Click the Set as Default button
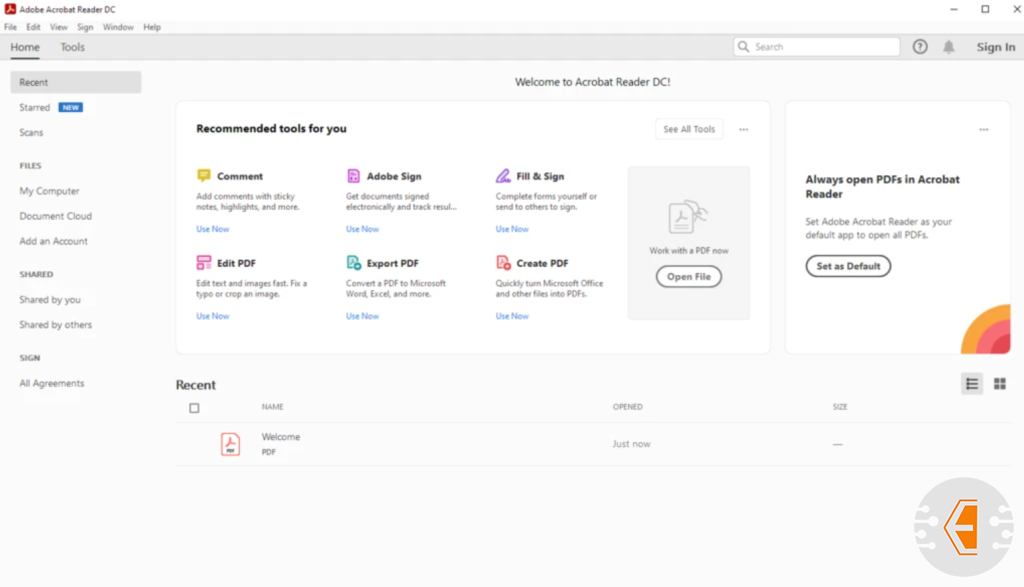 (848, 266)
